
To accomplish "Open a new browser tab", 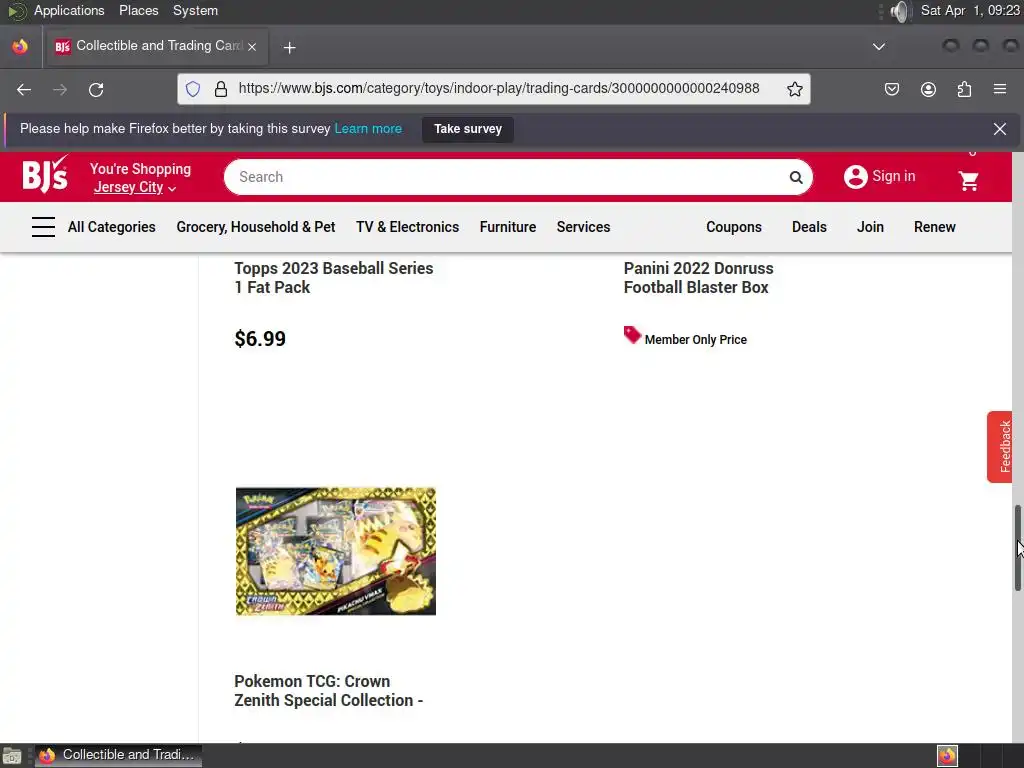I will tap(289, 48).
